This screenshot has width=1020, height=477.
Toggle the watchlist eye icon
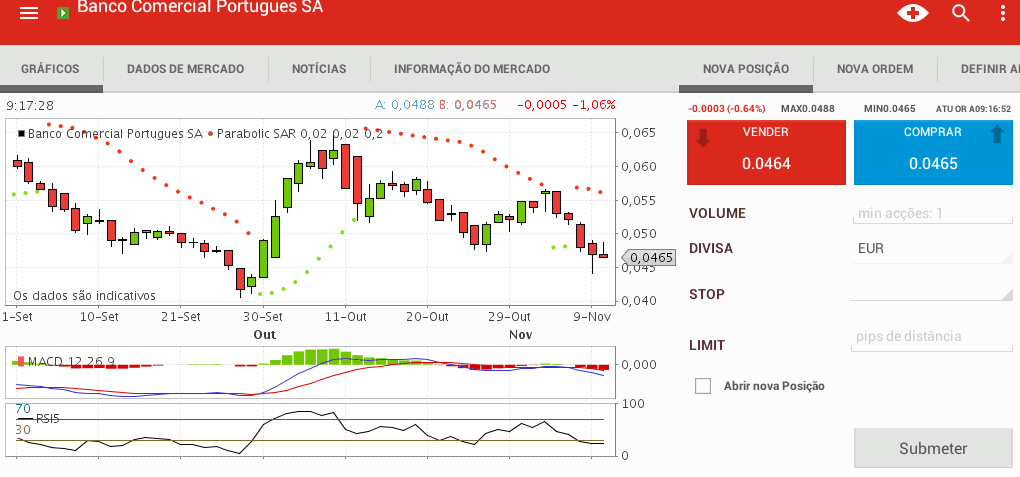(x=913, y=13)
